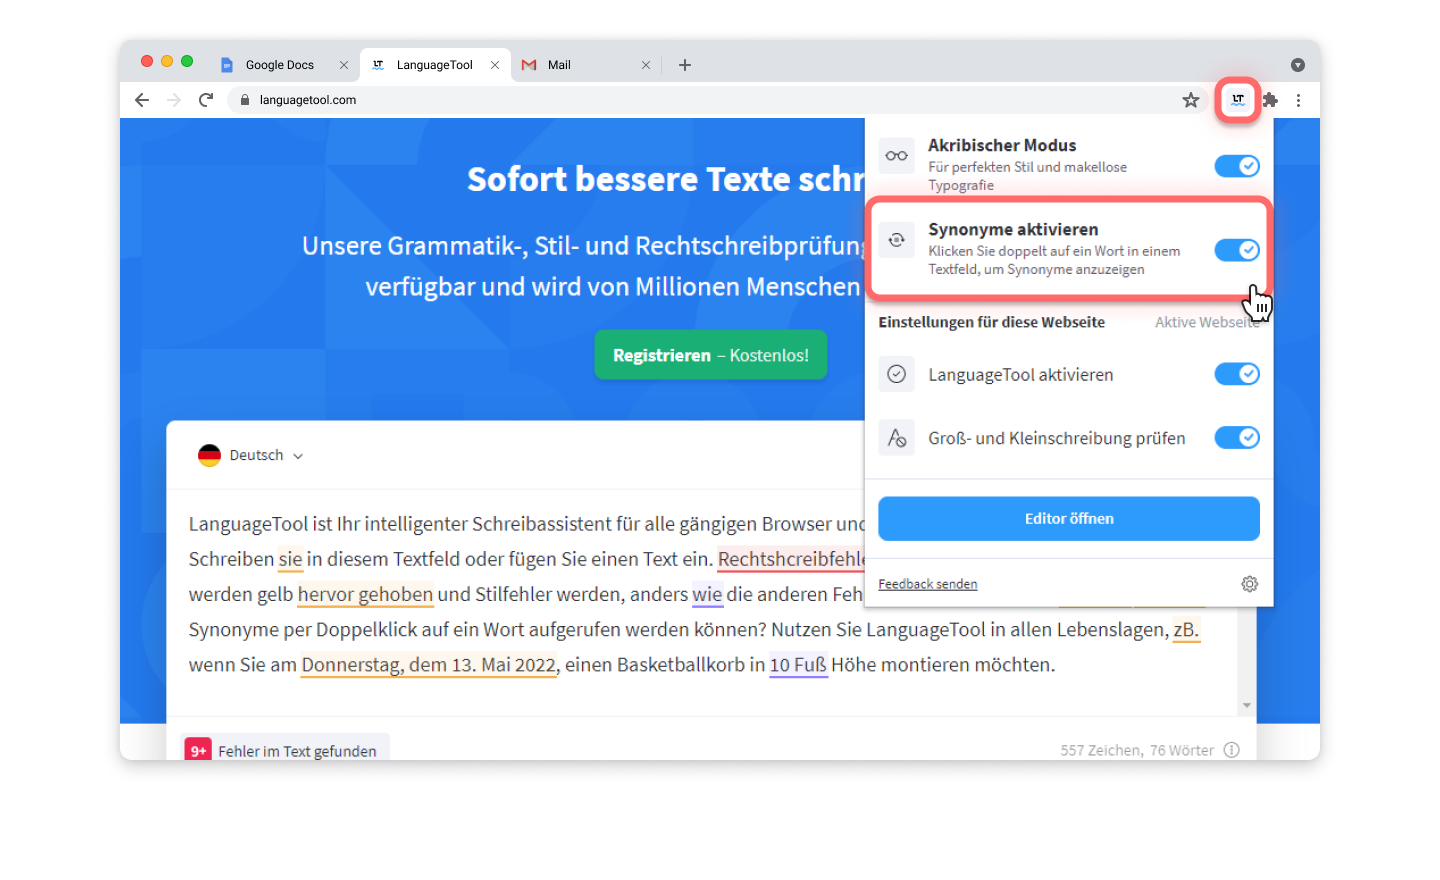Click the Registrieren – Kostenlos! button
The image size is (1440, 880).
click(711, 355)
